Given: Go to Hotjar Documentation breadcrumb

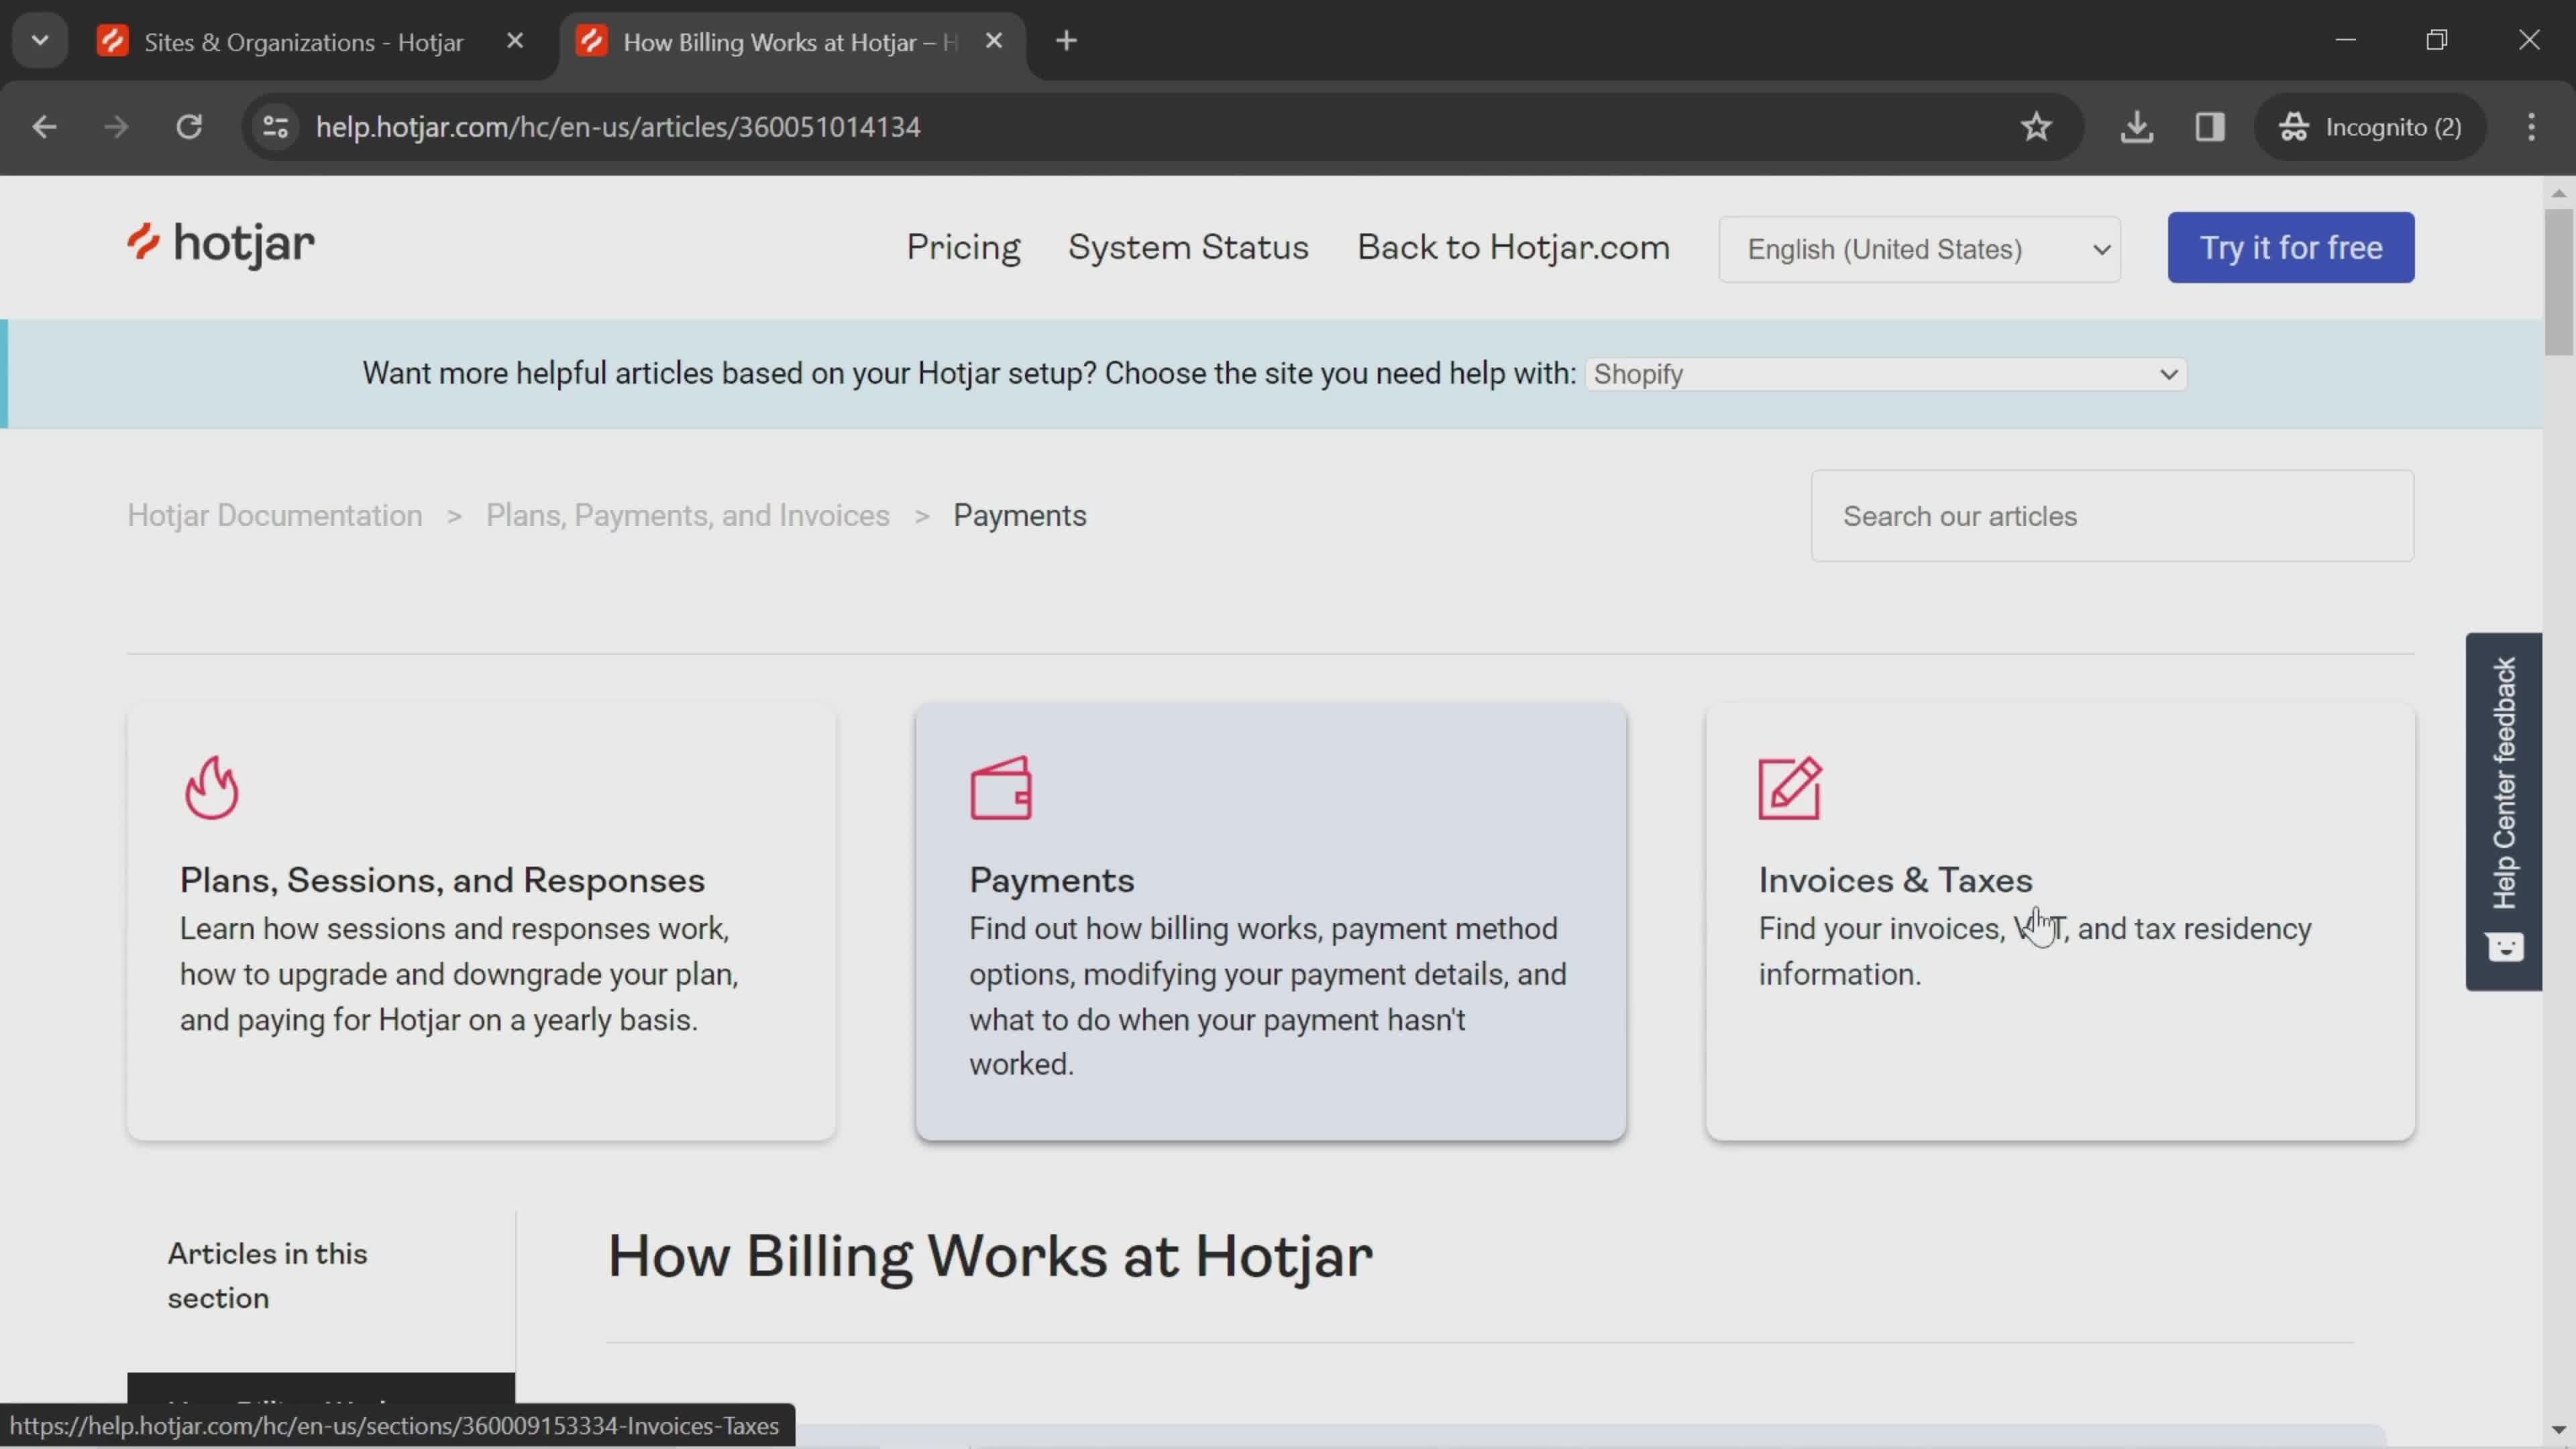Looking at the screenshot, I should pos(275,515).
